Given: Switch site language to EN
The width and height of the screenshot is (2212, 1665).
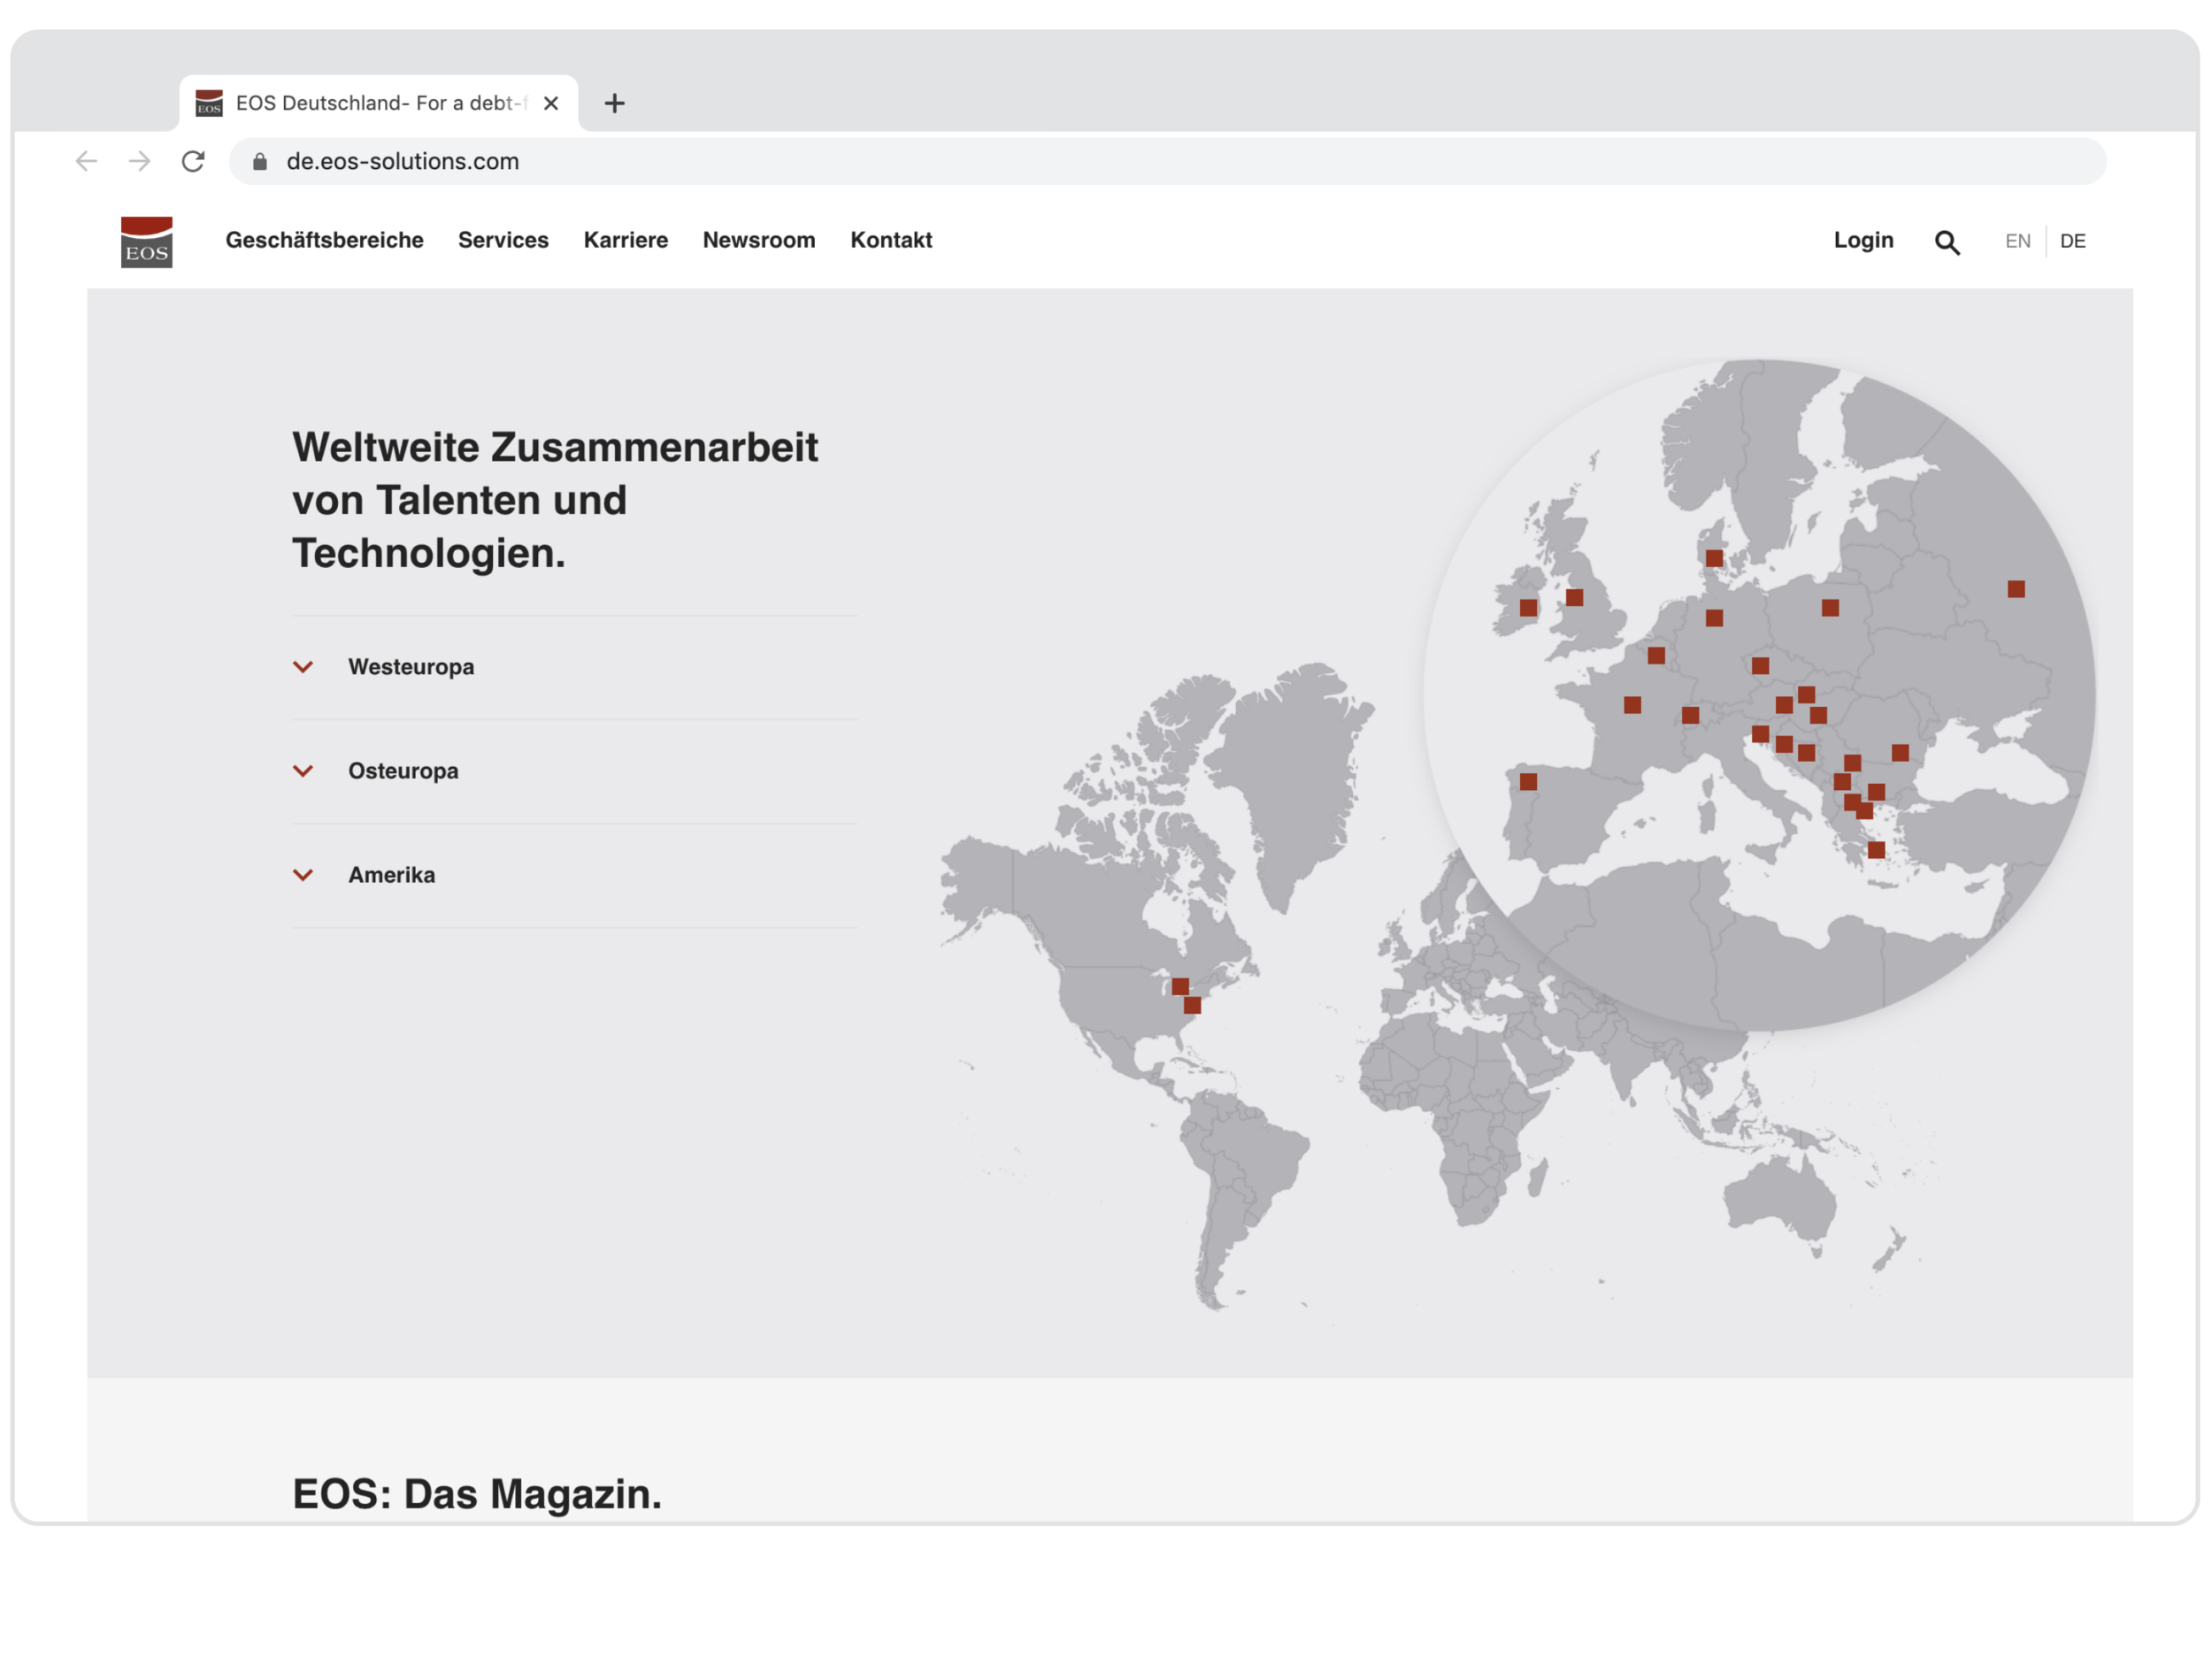Looking at the screenshot, I should pos(2017,241).
